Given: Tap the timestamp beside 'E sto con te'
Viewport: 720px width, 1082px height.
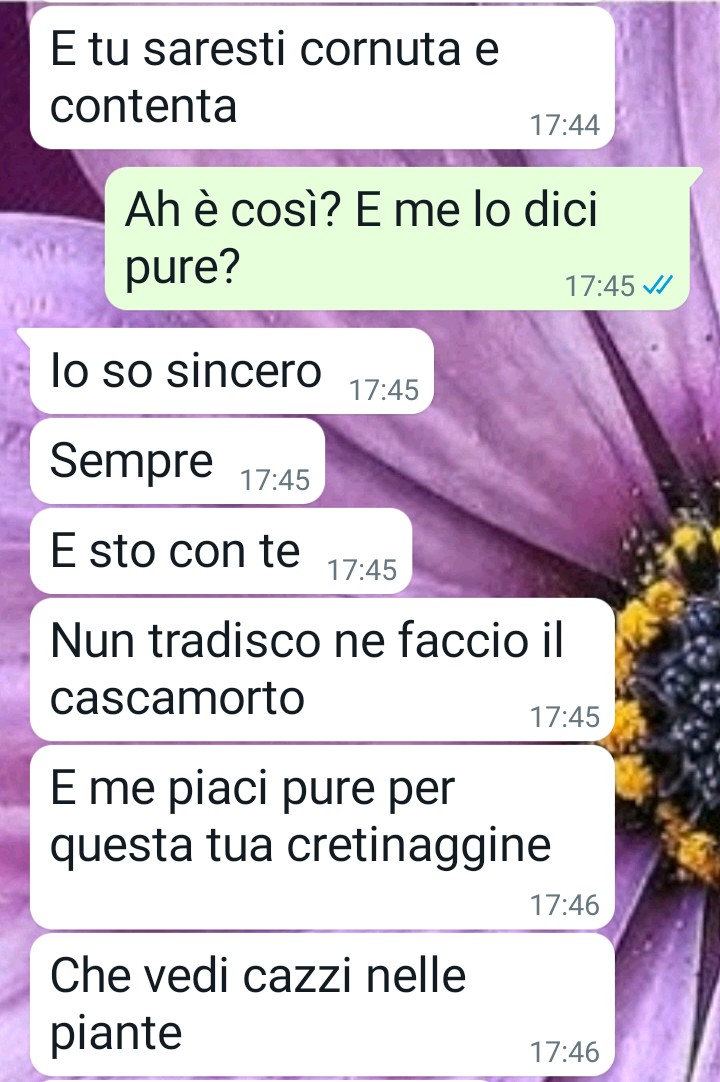Looking at the screenshot, I should click(x=362, y=570).
